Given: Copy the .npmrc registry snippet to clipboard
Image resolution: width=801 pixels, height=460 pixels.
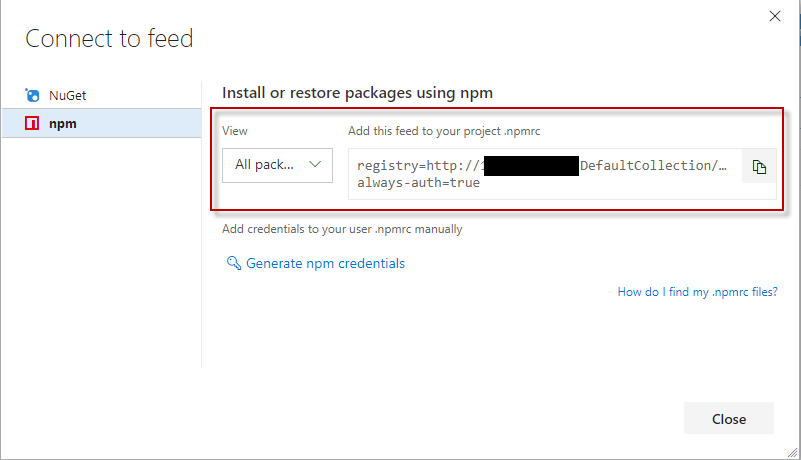Looking at the screenshot, I should point(759,167).
